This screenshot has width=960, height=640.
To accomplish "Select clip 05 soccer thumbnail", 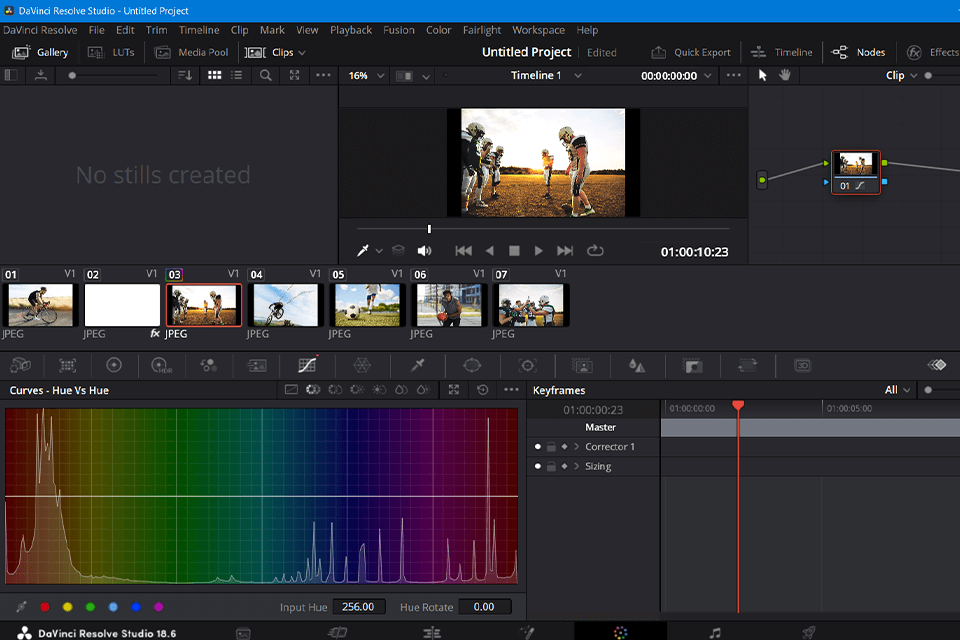I will point(366,305).
